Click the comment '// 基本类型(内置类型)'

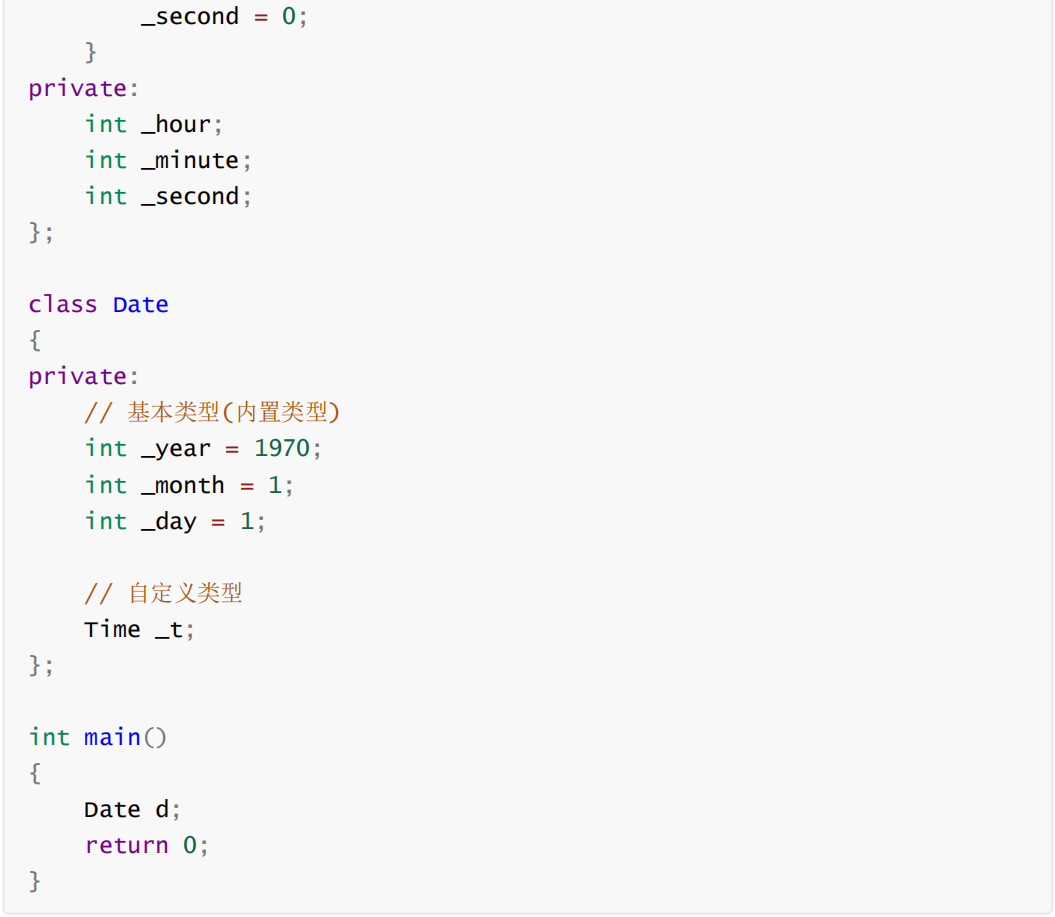pos(212,412)
